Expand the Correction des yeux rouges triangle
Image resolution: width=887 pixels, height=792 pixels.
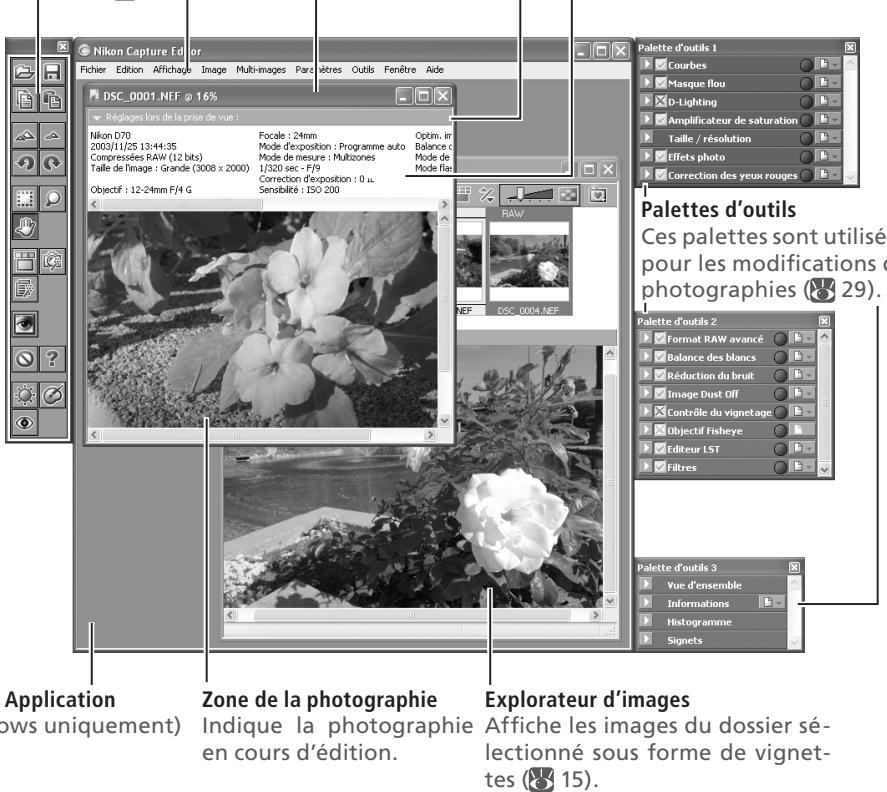[647, 174]
